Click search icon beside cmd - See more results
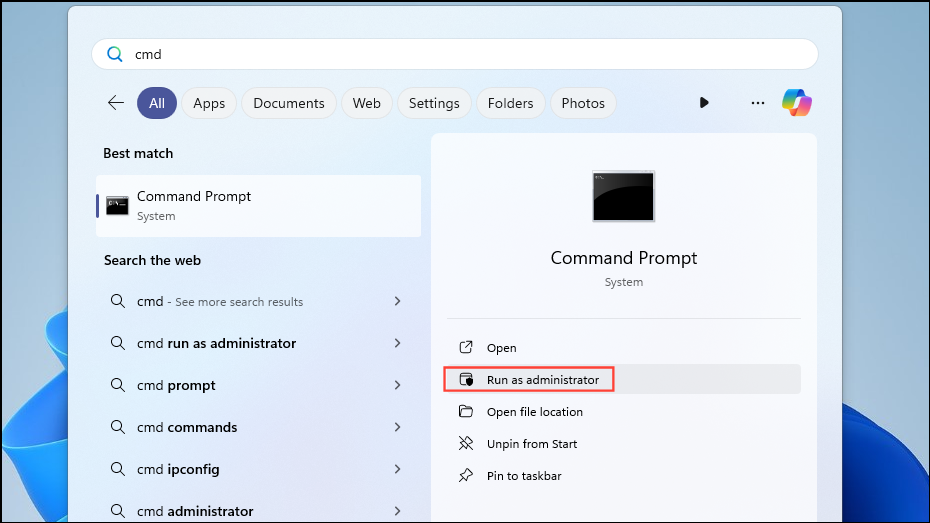The width and height of the screenshot is (930, 523). tap(117, 301)
